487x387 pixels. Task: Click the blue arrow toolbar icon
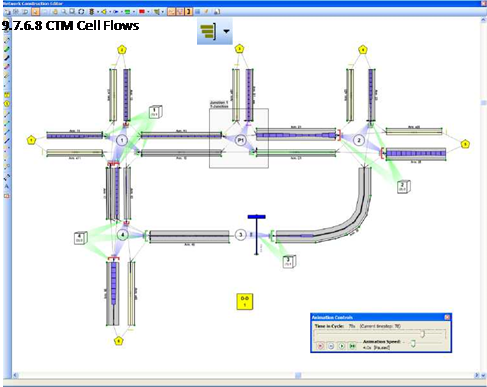pyautogui.click(x=116, y=12)
